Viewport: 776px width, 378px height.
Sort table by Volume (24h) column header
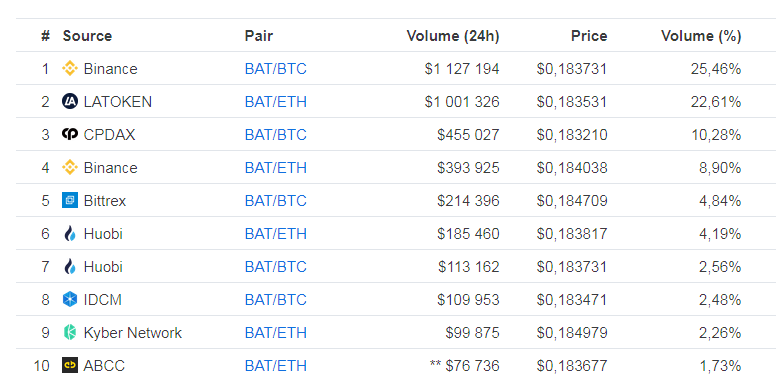click(453, 36)
